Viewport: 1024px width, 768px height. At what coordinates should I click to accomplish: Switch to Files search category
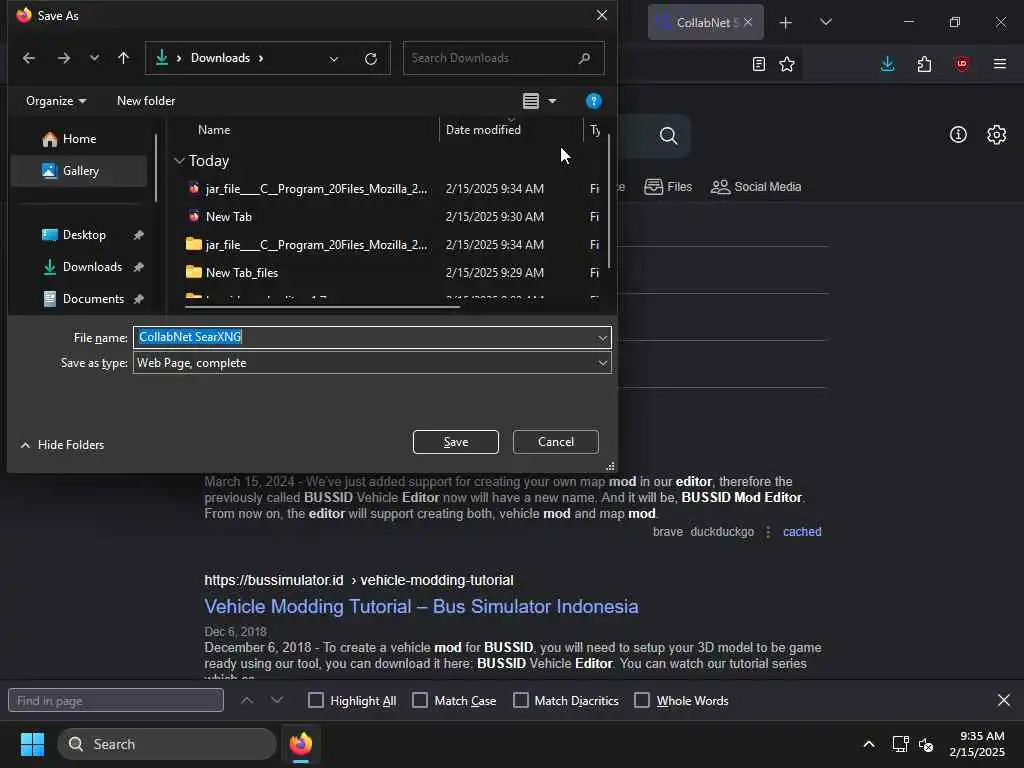click(x=667, y=187)
